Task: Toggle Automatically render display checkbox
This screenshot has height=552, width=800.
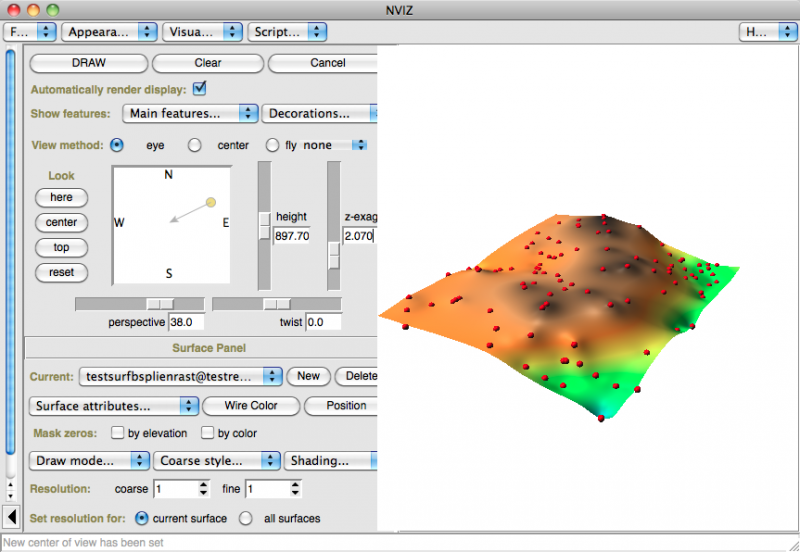Action: 199,88
